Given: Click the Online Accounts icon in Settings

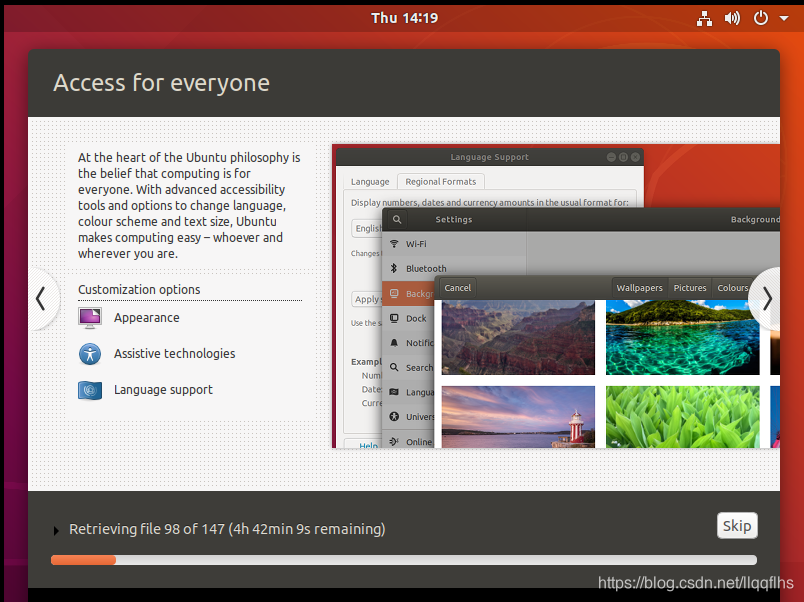Looking at the screenshot, I should pyautogui.click(x=394, y=442).
